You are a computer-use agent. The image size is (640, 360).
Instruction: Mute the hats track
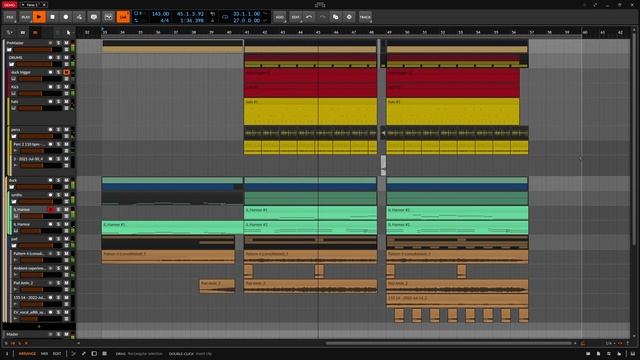click(x=66, y=102)
